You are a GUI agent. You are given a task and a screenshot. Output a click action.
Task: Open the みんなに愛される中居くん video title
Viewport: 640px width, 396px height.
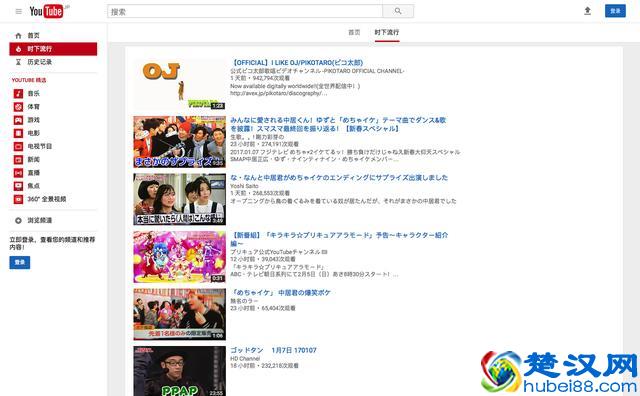tap(338, 124)
